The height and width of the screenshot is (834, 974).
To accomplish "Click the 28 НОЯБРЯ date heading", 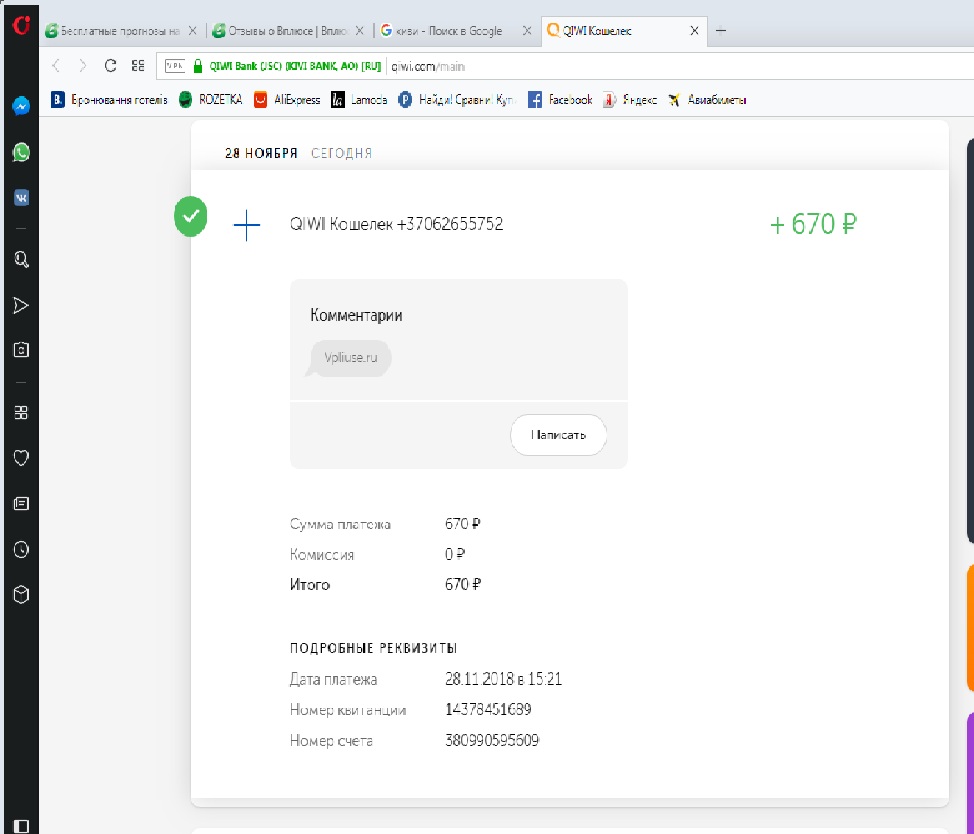I will (261, 153).
